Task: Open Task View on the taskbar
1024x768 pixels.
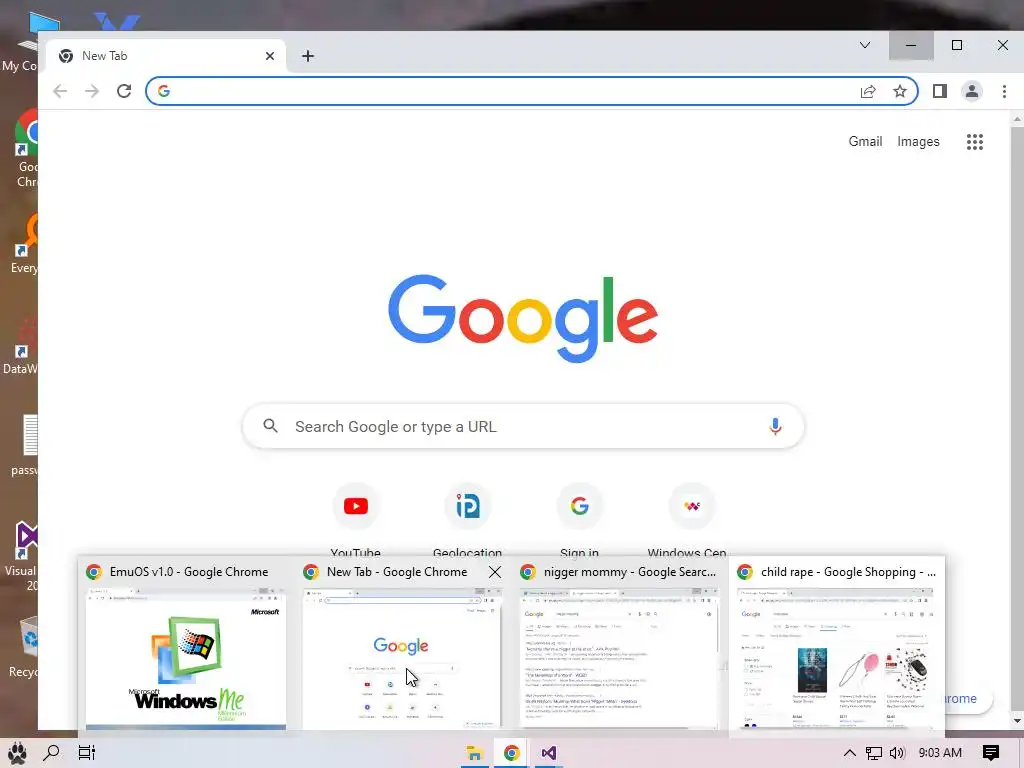Action: coord(87,753)
